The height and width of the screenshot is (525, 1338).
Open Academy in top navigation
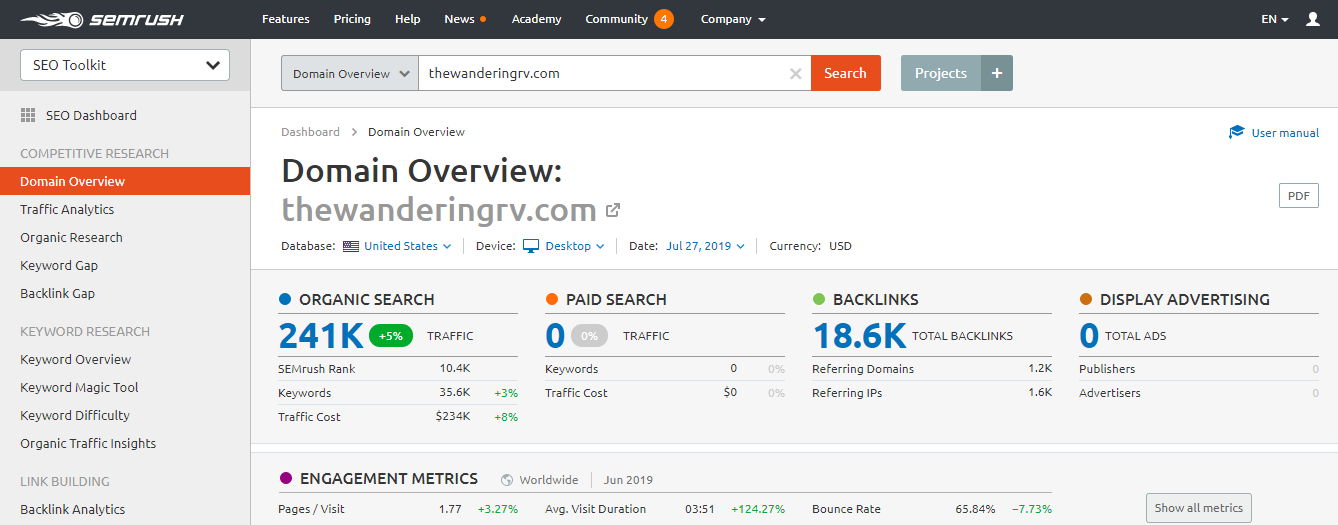coord(537,19)
